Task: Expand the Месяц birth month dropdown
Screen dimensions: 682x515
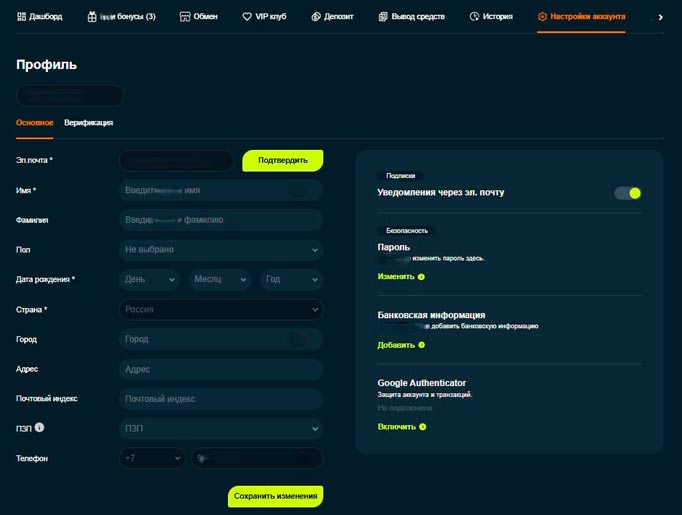Action: pos(220,279)
